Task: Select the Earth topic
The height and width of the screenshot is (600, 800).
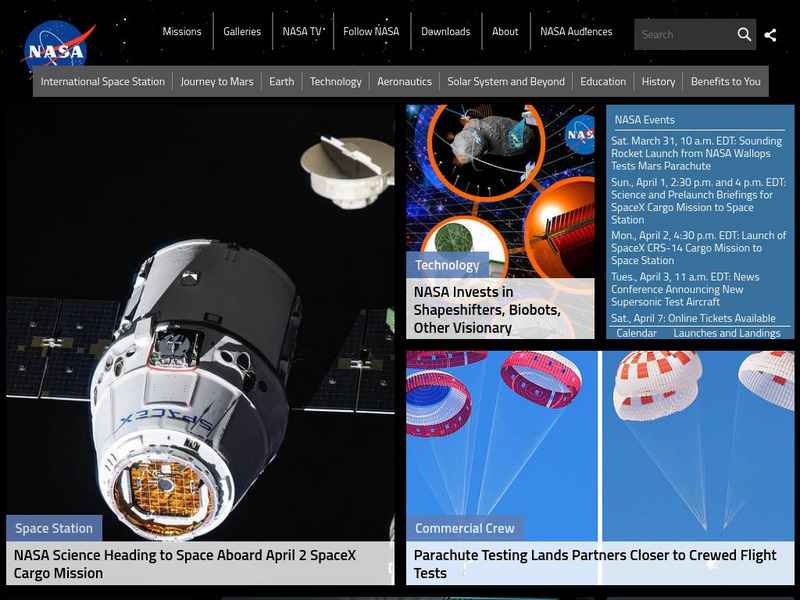Action: tap(282, 82)
